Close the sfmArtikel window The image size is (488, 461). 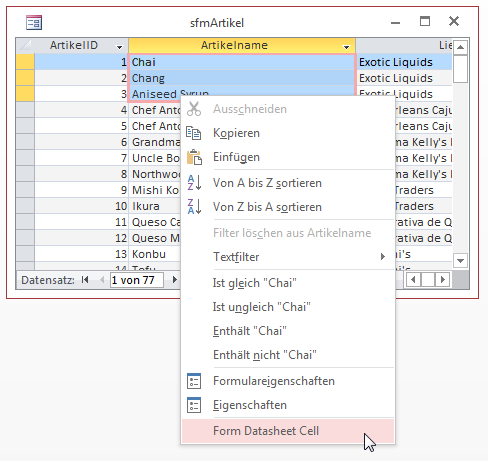point(454,21)
